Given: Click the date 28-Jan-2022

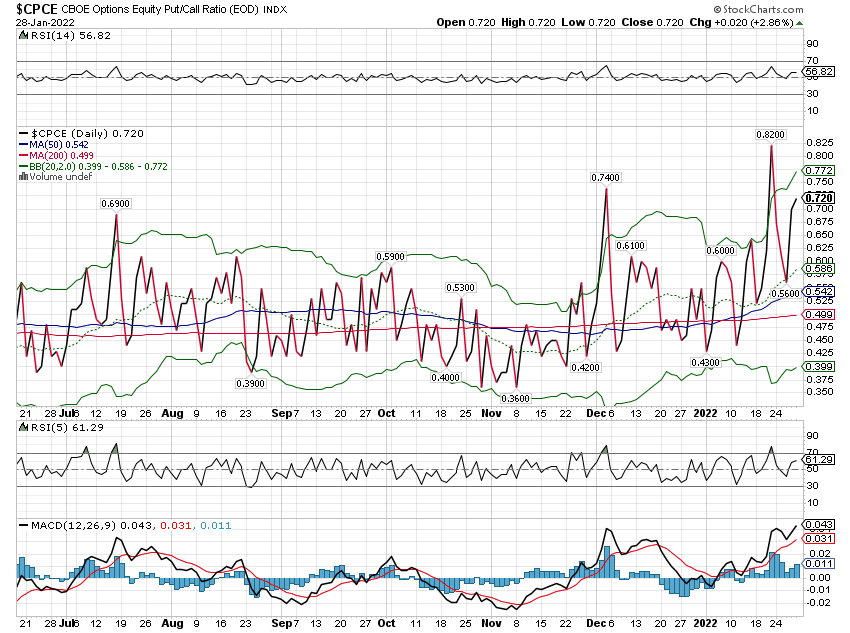Looking at the screenshot, I should tap(46, 22).
